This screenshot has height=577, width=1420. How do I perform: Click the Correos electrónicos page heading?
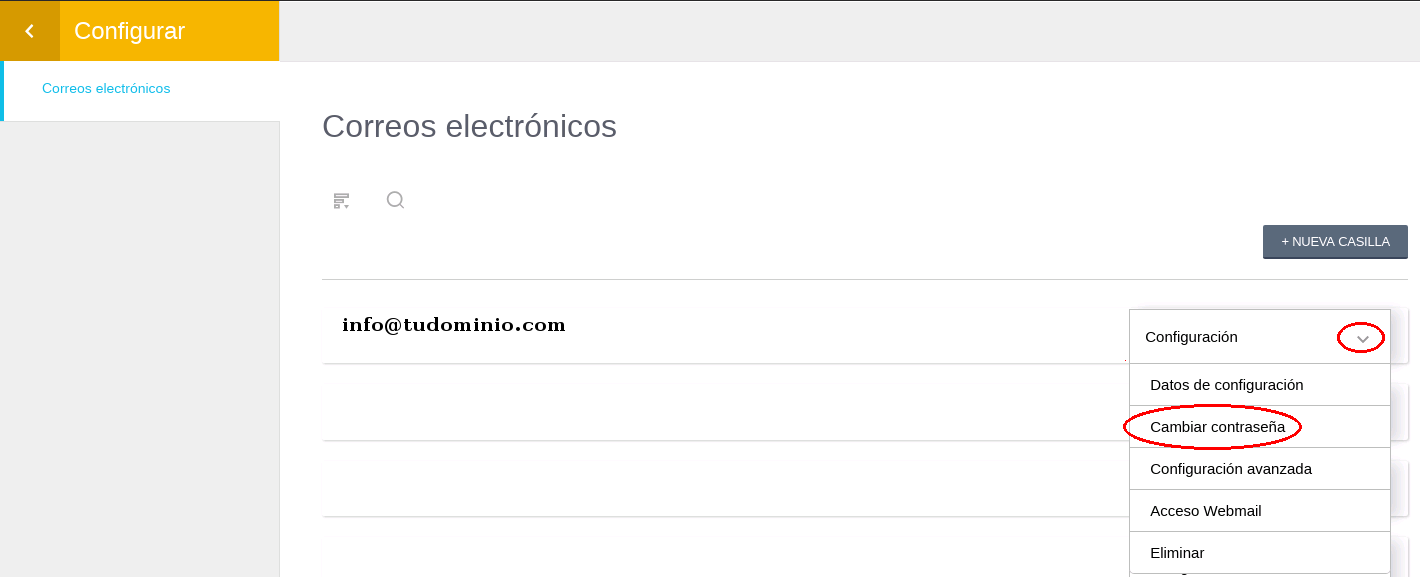click(469, 126)
